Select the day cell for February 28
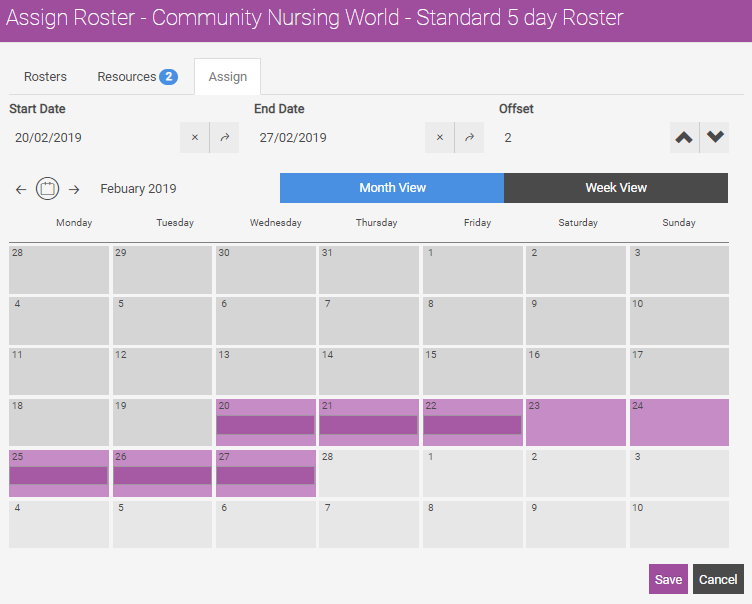The image size is (752, 604). coord(368,473)
